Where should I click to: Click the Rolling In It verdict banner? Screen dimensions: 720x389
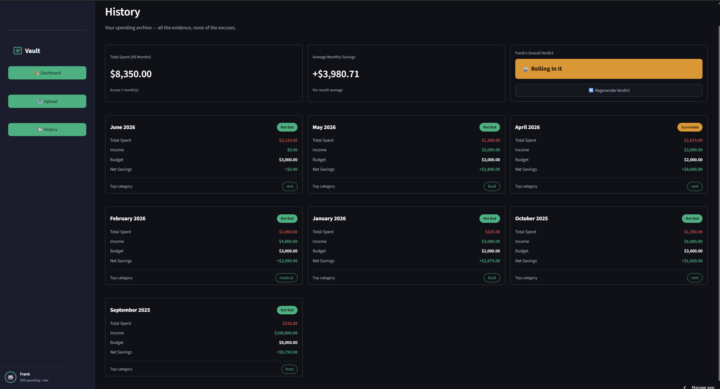608,69
